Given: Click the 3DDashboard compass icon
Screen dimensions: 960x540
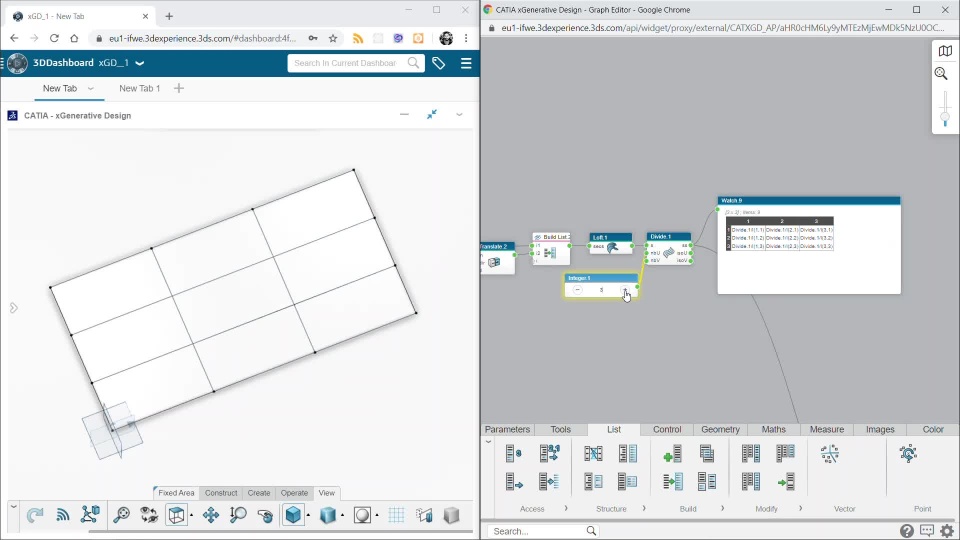Looking at the screenshot, I should tap(17, 63).
